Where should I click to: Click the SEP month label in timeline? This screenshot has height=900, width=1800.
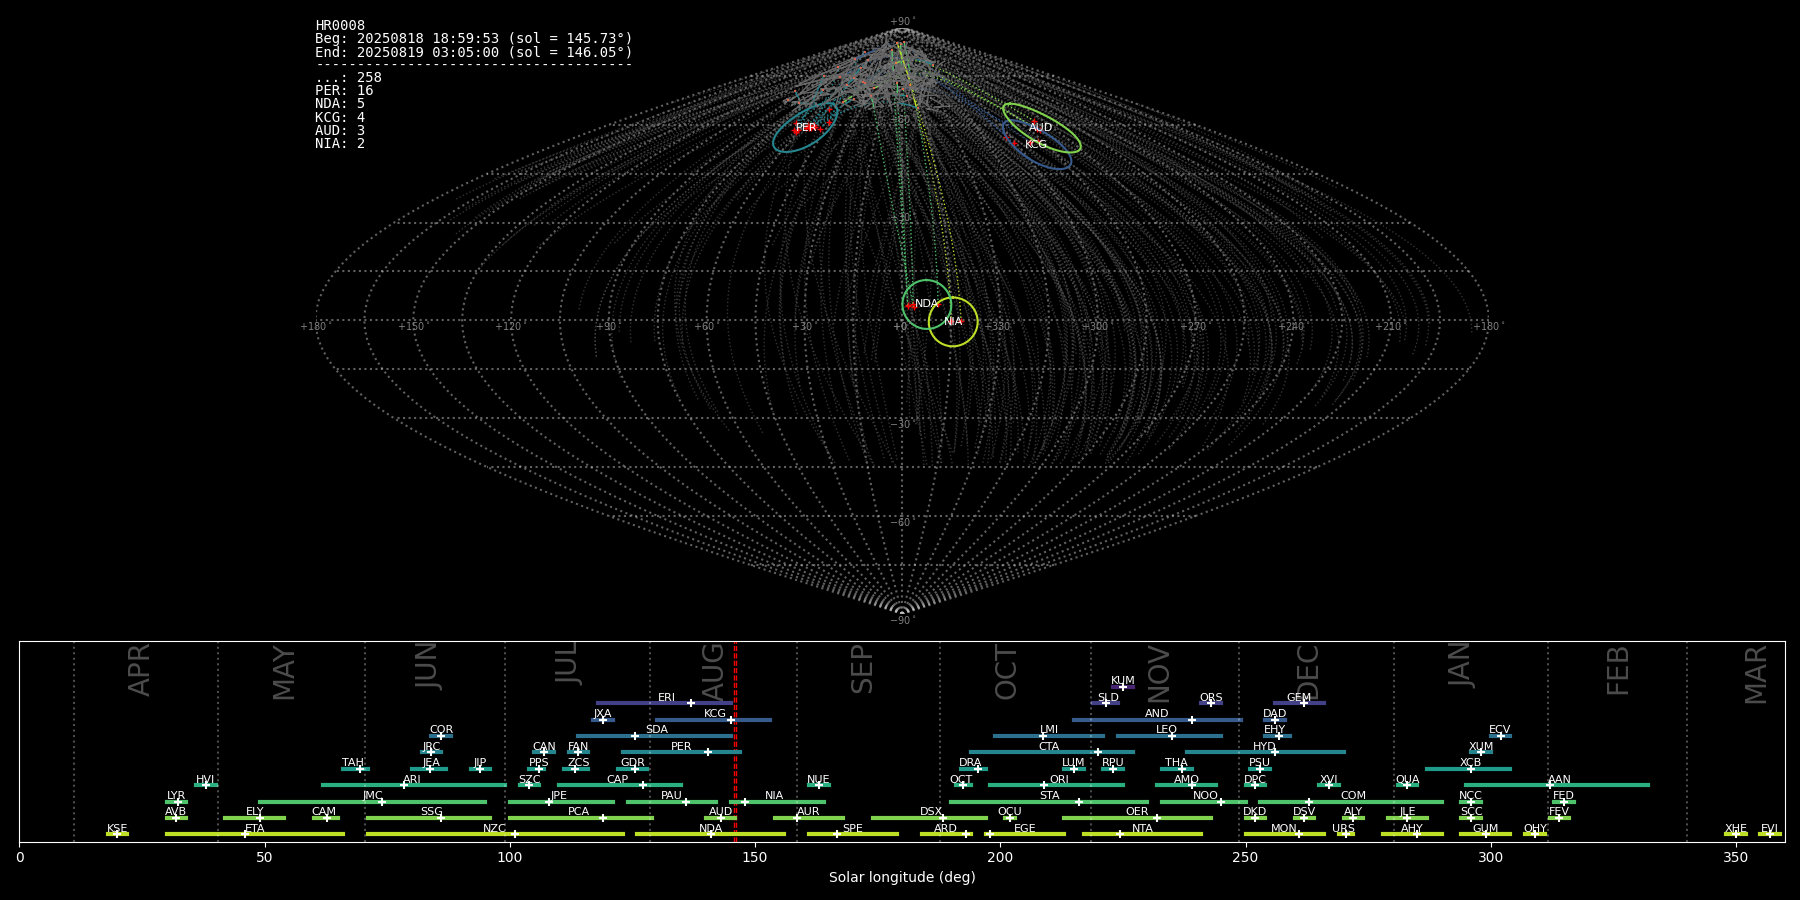click(862, 669)
